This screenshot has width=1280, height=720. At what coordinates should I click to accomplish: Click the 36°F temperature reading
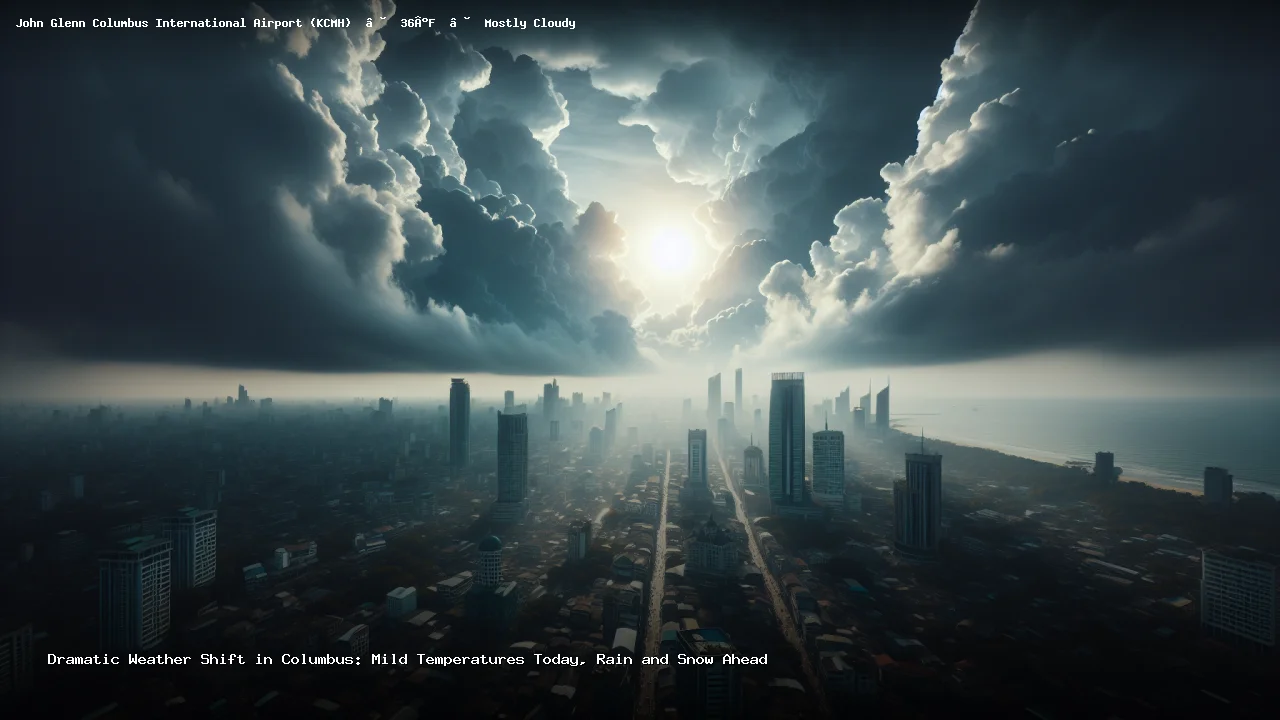pos(417,23)
